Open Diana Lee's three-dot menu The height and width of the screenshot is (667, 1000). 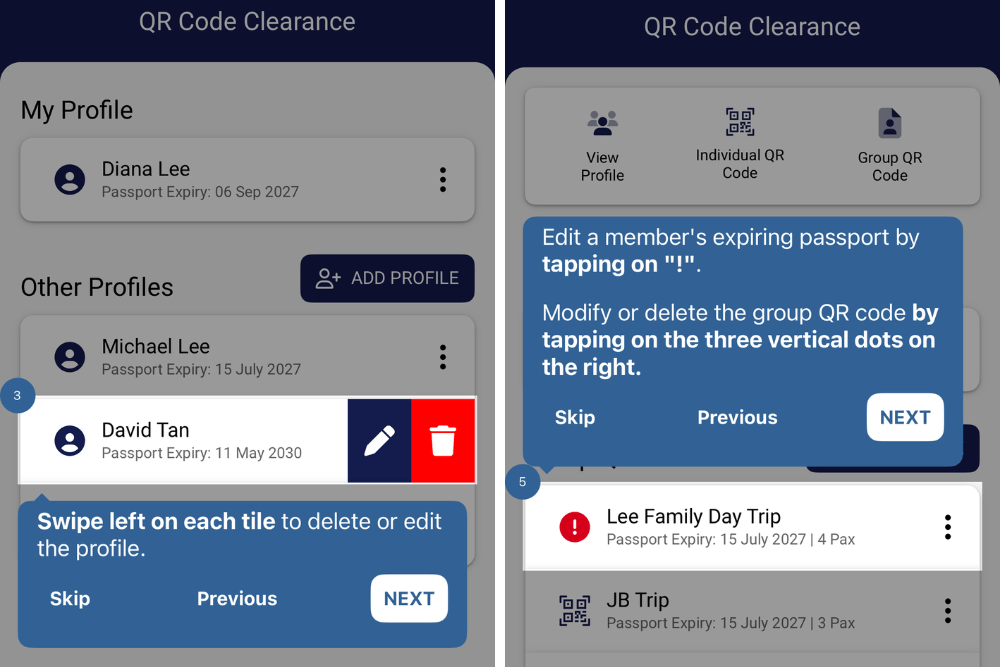(443, 180)
